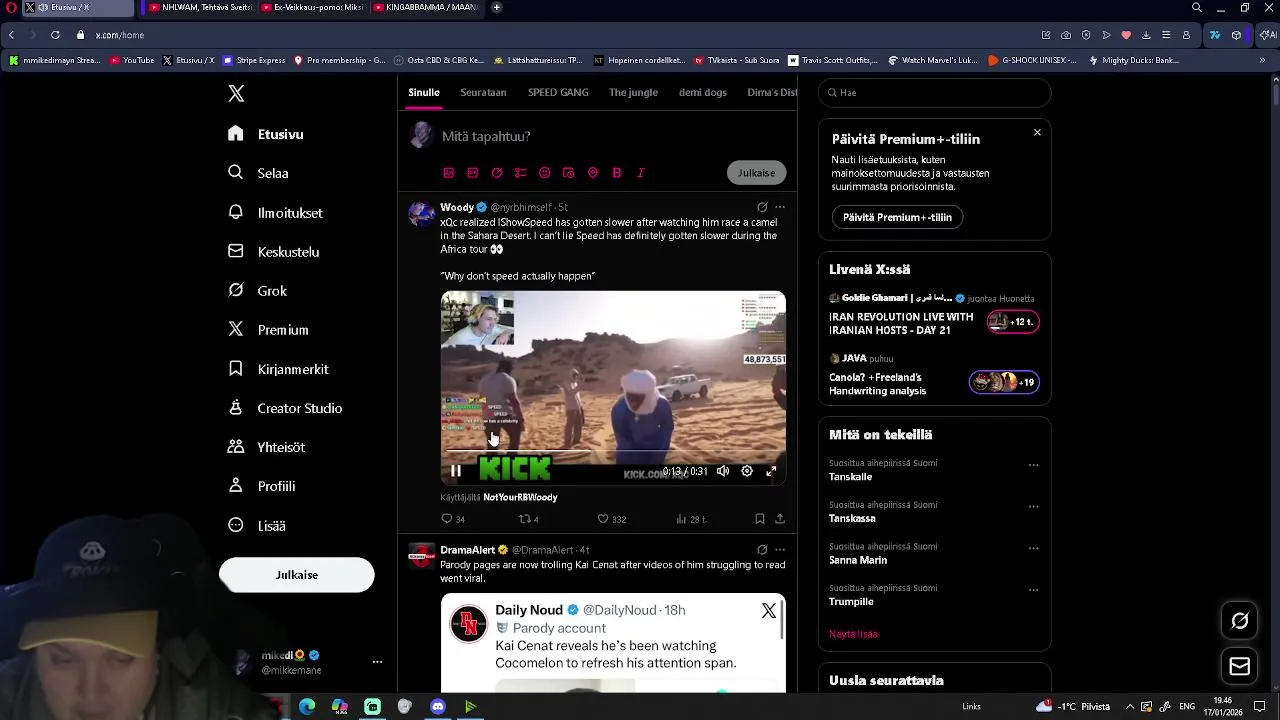Open options for Tanskalle trend

click(x=1034, y=465)
